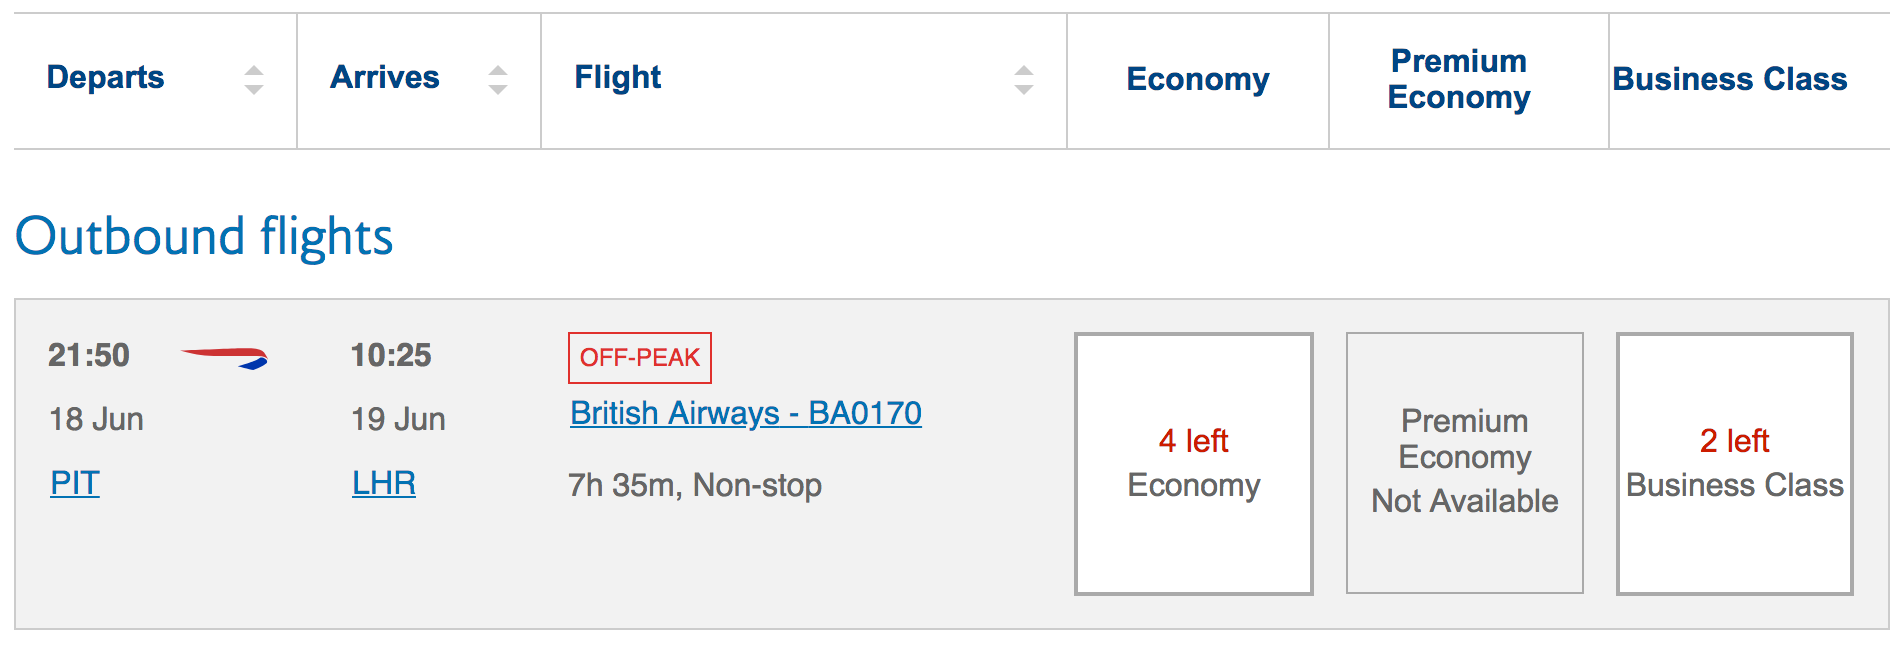The image size is (1902, 646).
Task: Select the Premium Economy column heading
Action: 1459,80
